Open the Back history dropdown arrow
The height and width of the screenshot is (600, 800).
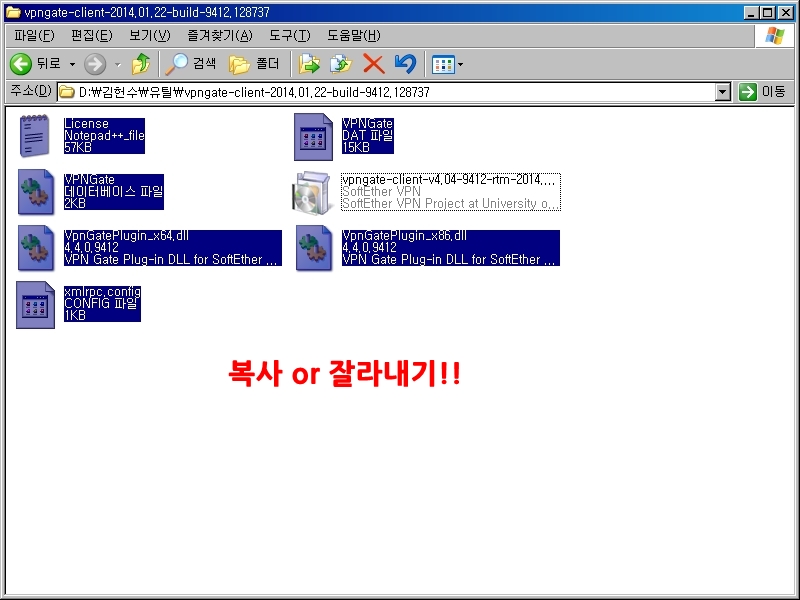click(72, 64)
